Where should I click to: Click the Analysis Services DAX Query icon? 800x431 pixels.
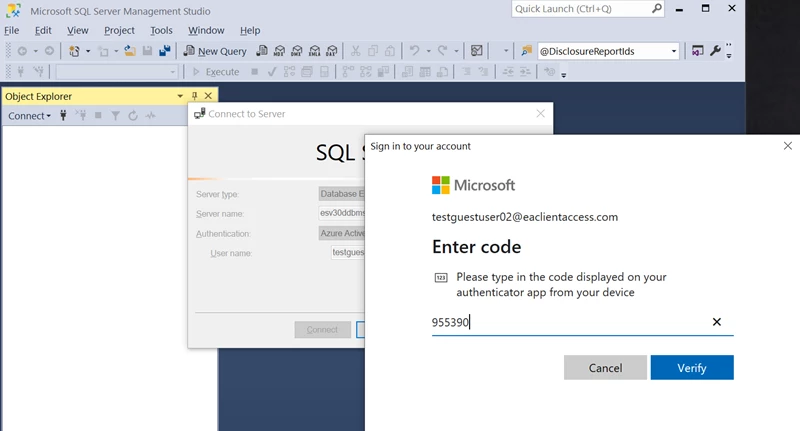(x=332, y=51)
